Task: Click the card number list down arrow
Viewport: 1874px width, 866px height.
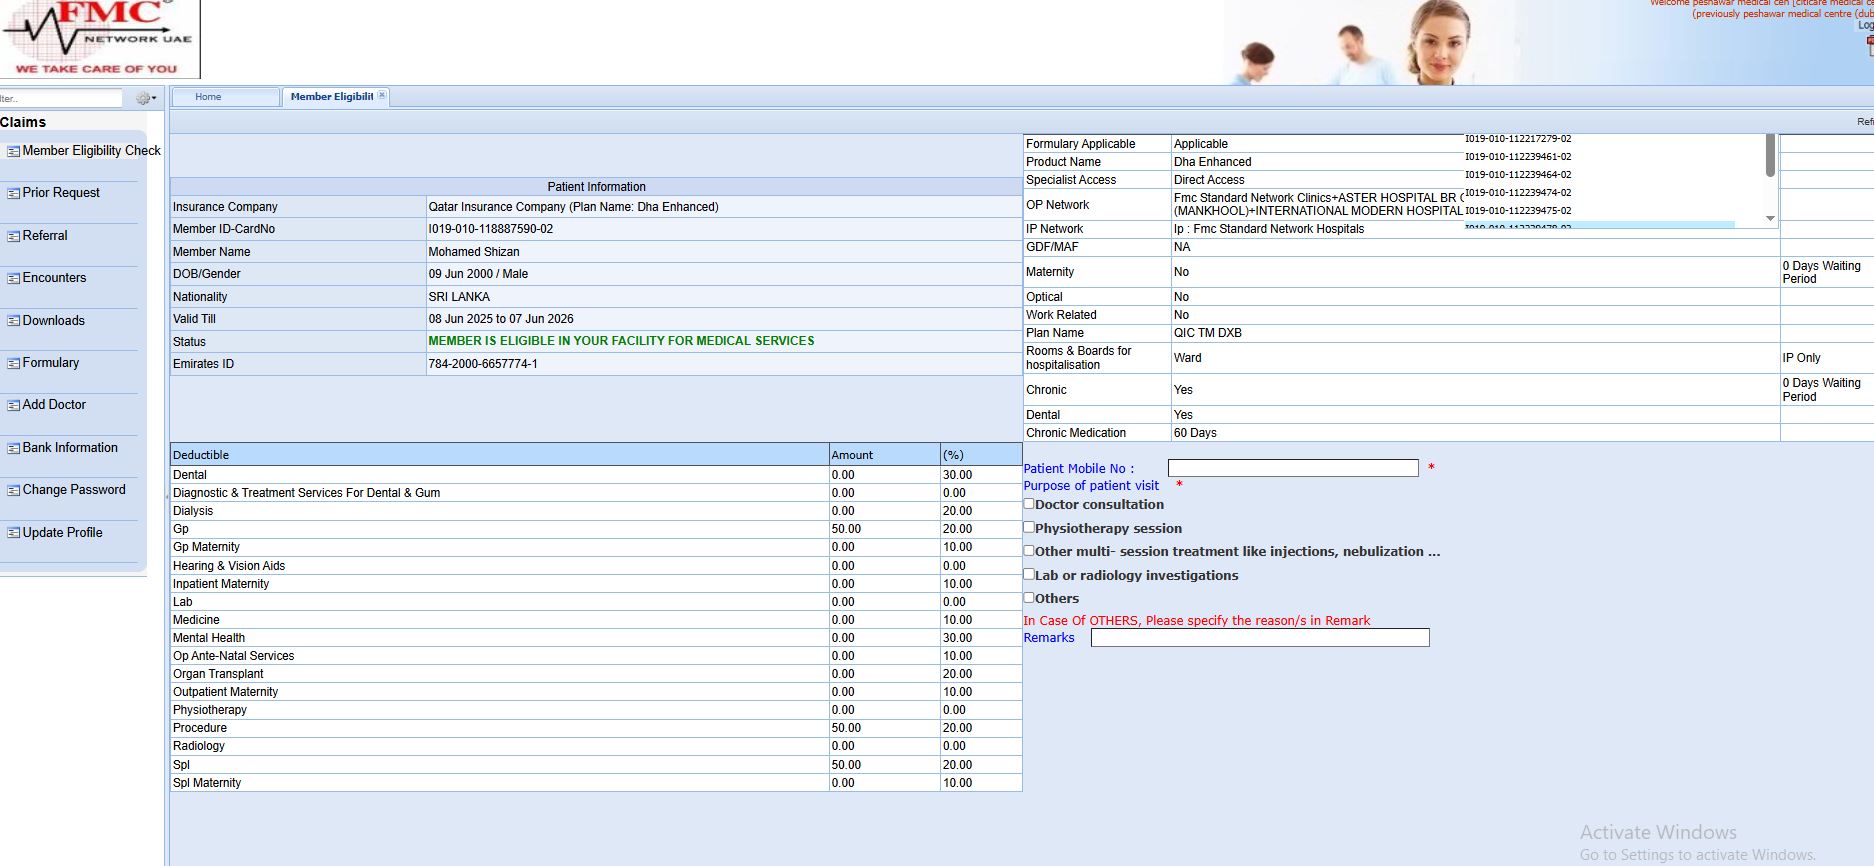Action: [x=1770, y=218]
